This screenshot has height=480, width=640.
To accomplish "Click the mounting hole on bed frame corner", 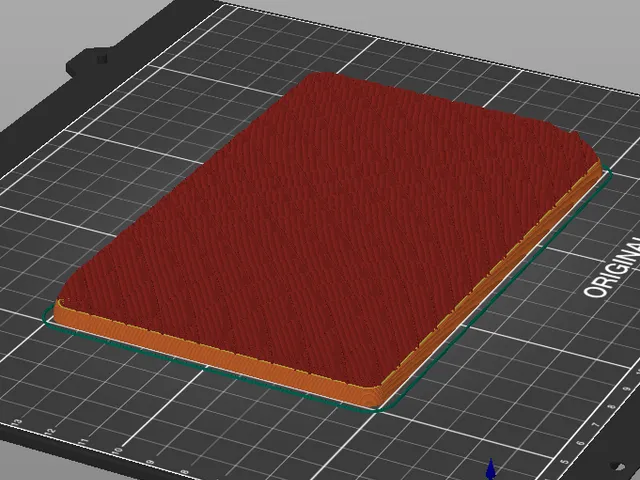I will pos(619,467).
